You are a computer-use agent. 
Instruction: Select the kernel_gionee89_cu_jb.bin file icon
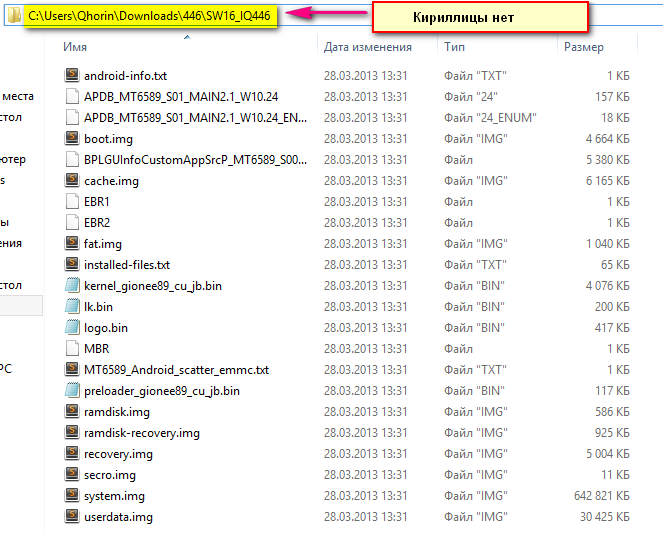71,285
